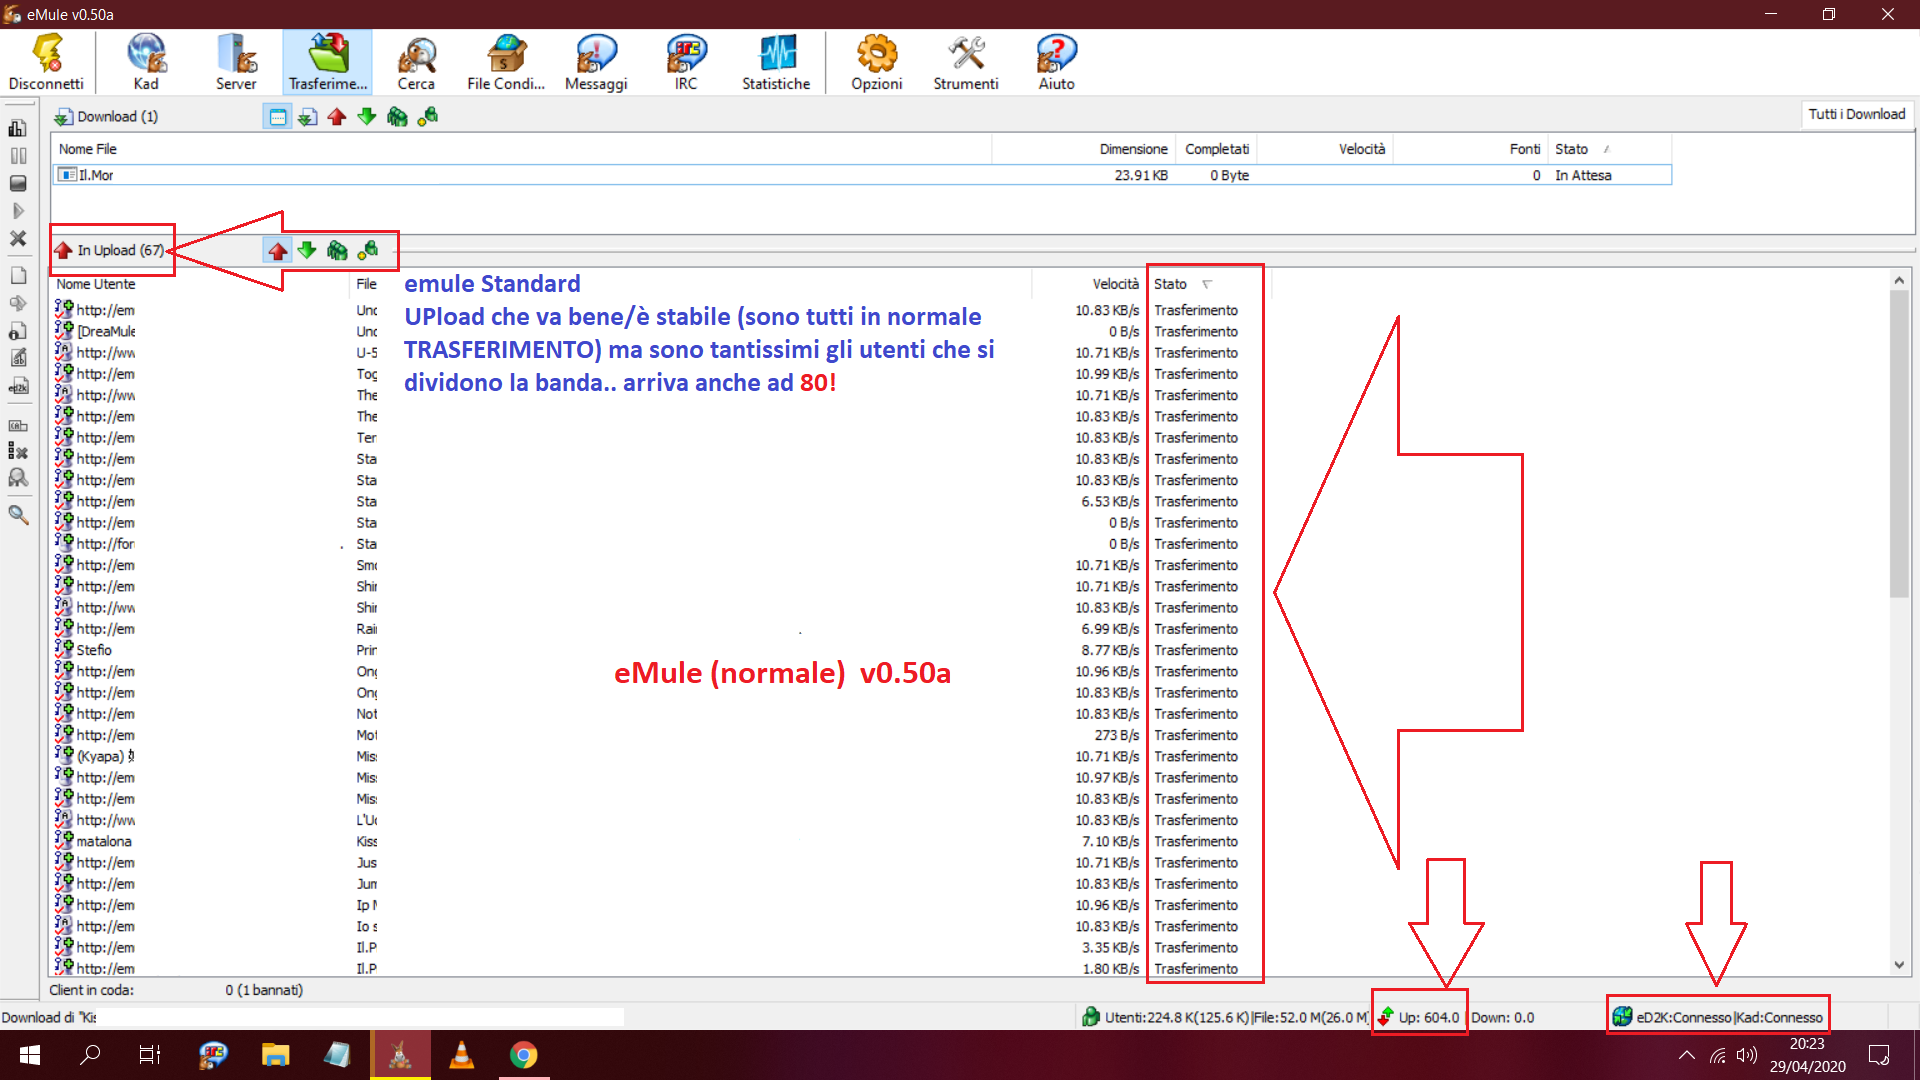Click the Utenti:224.8 K status bar entry
The width and height of the screenshot is (1920, 1080).
(1225, 1017)
